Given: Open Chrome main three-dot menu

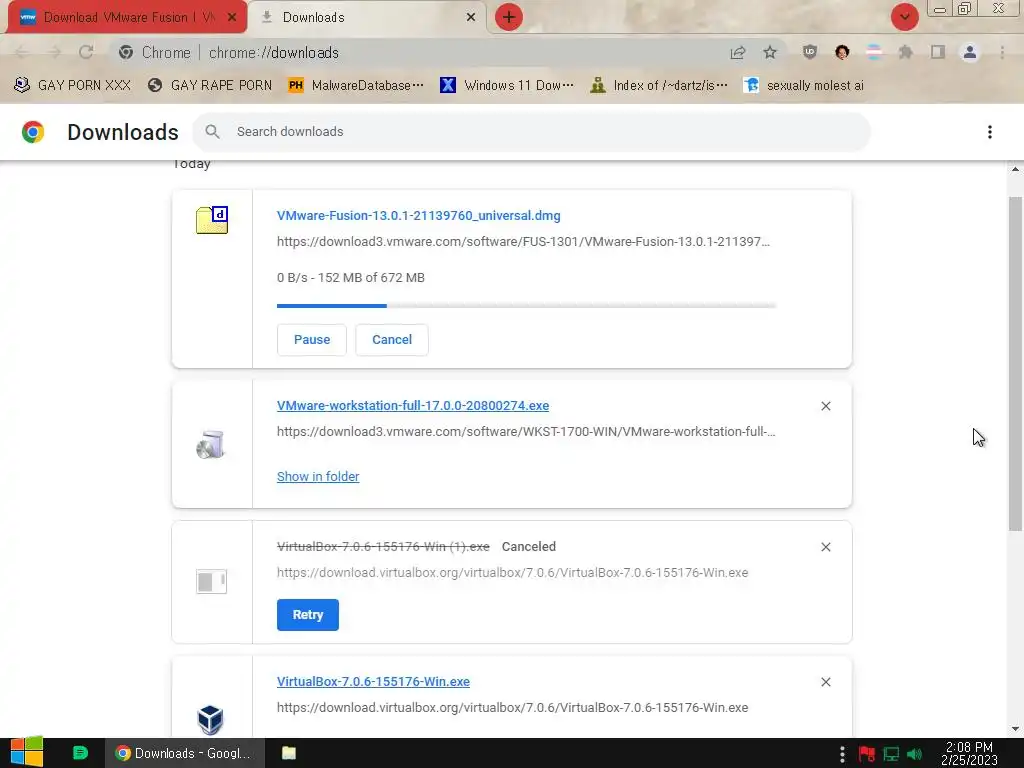Looking at the screenshot, I should 1002,52.
